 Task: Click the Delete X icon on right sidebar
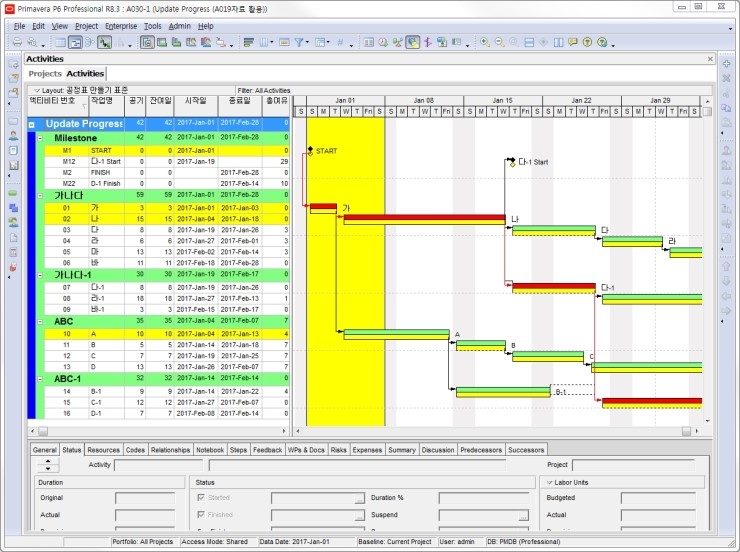(726, 77)
